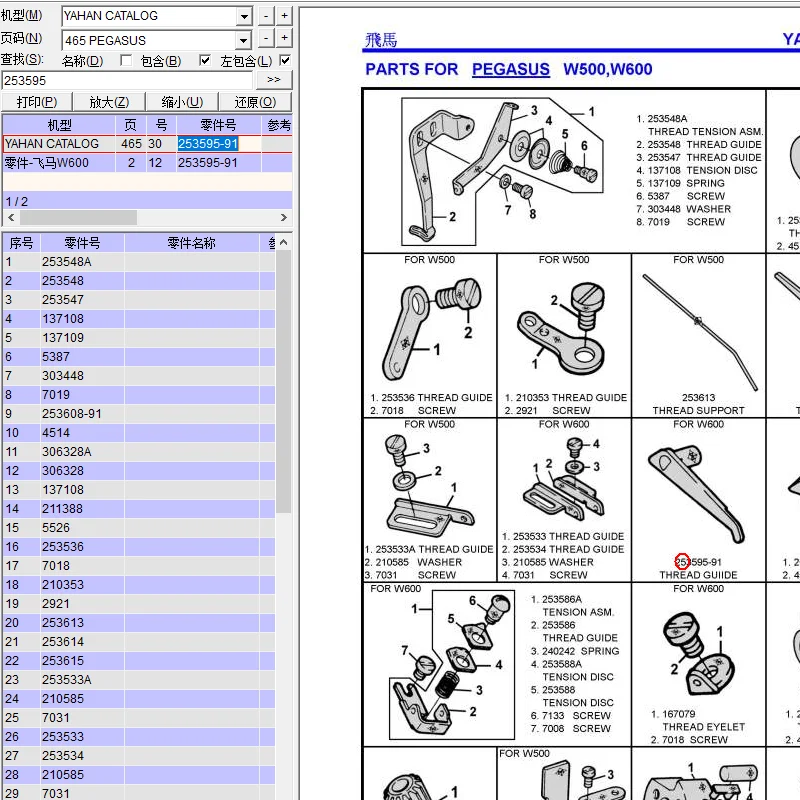Viewport: 800px width, 800px height.
Task: Click the 零件名称 column header
Action: click(x=191, y=243)
